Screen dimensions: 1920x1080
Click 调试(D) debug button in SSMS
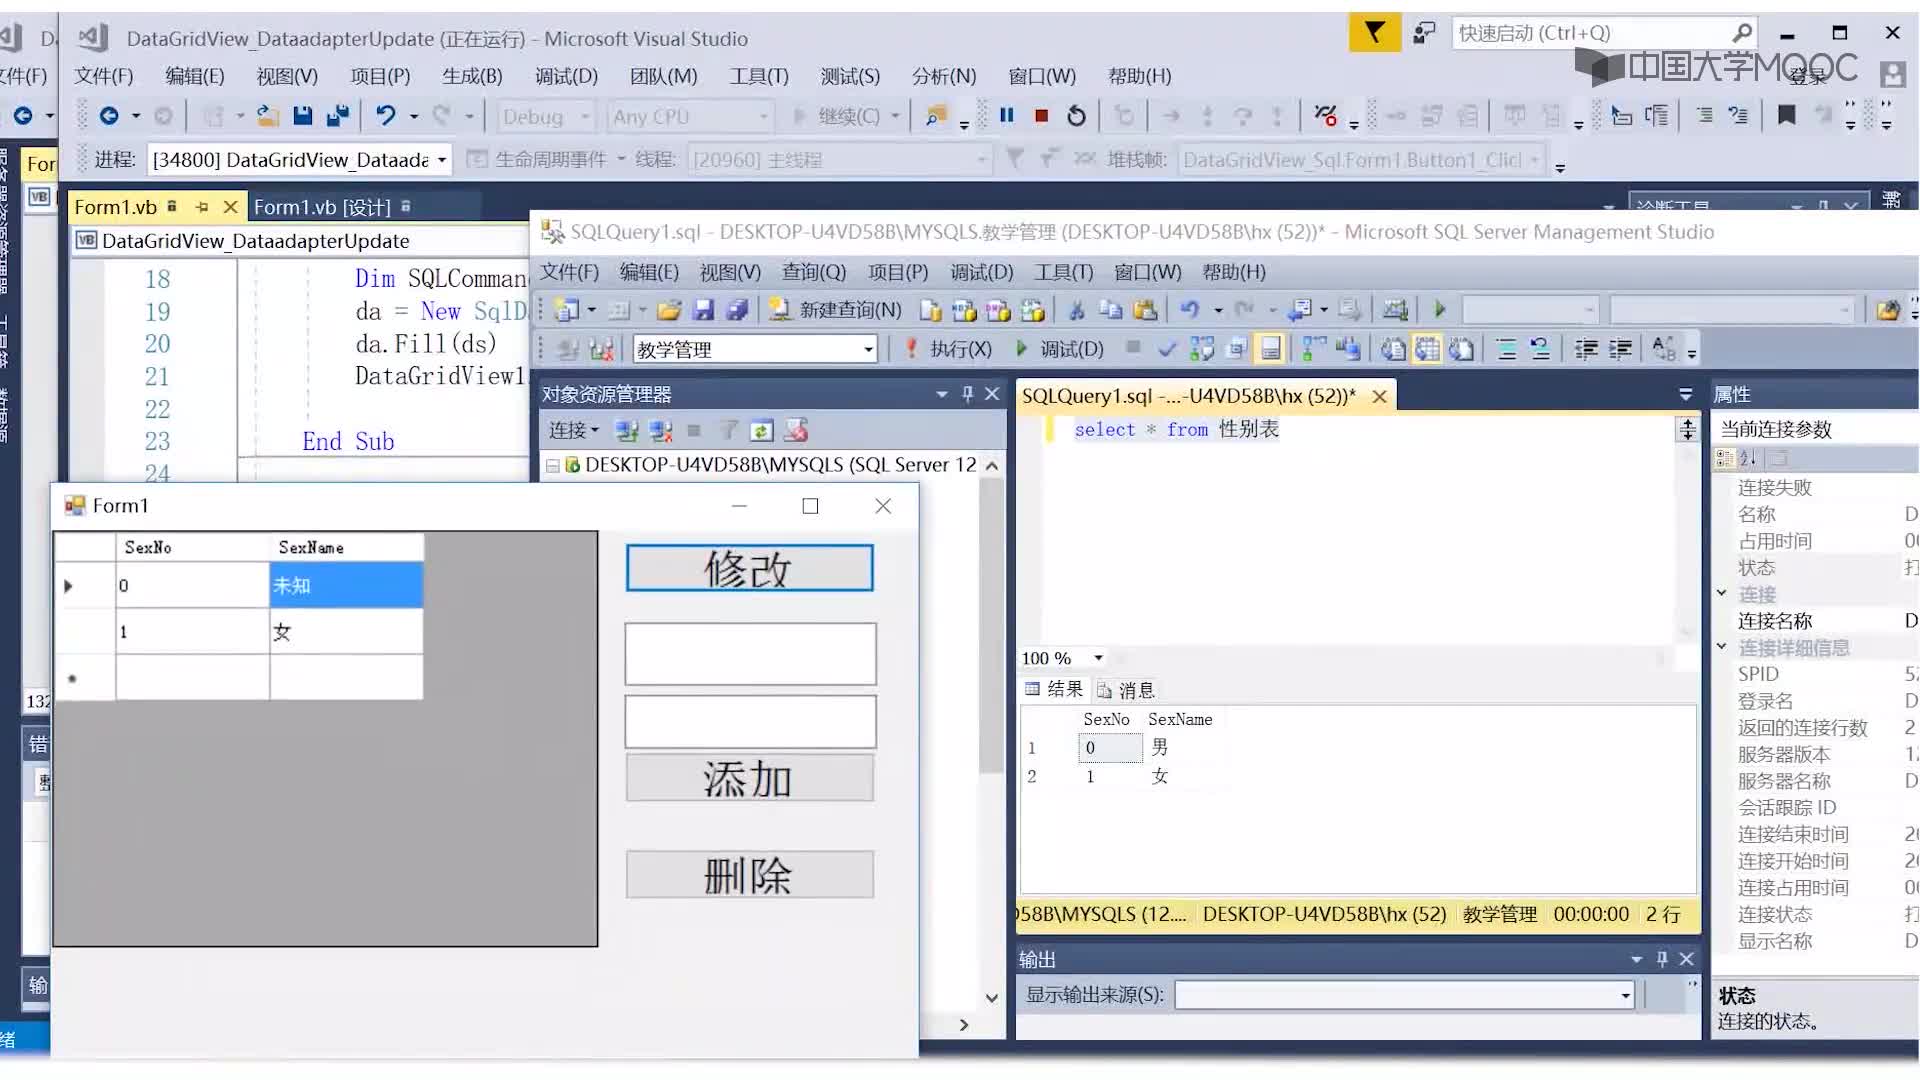click(x=1059, y=349)
